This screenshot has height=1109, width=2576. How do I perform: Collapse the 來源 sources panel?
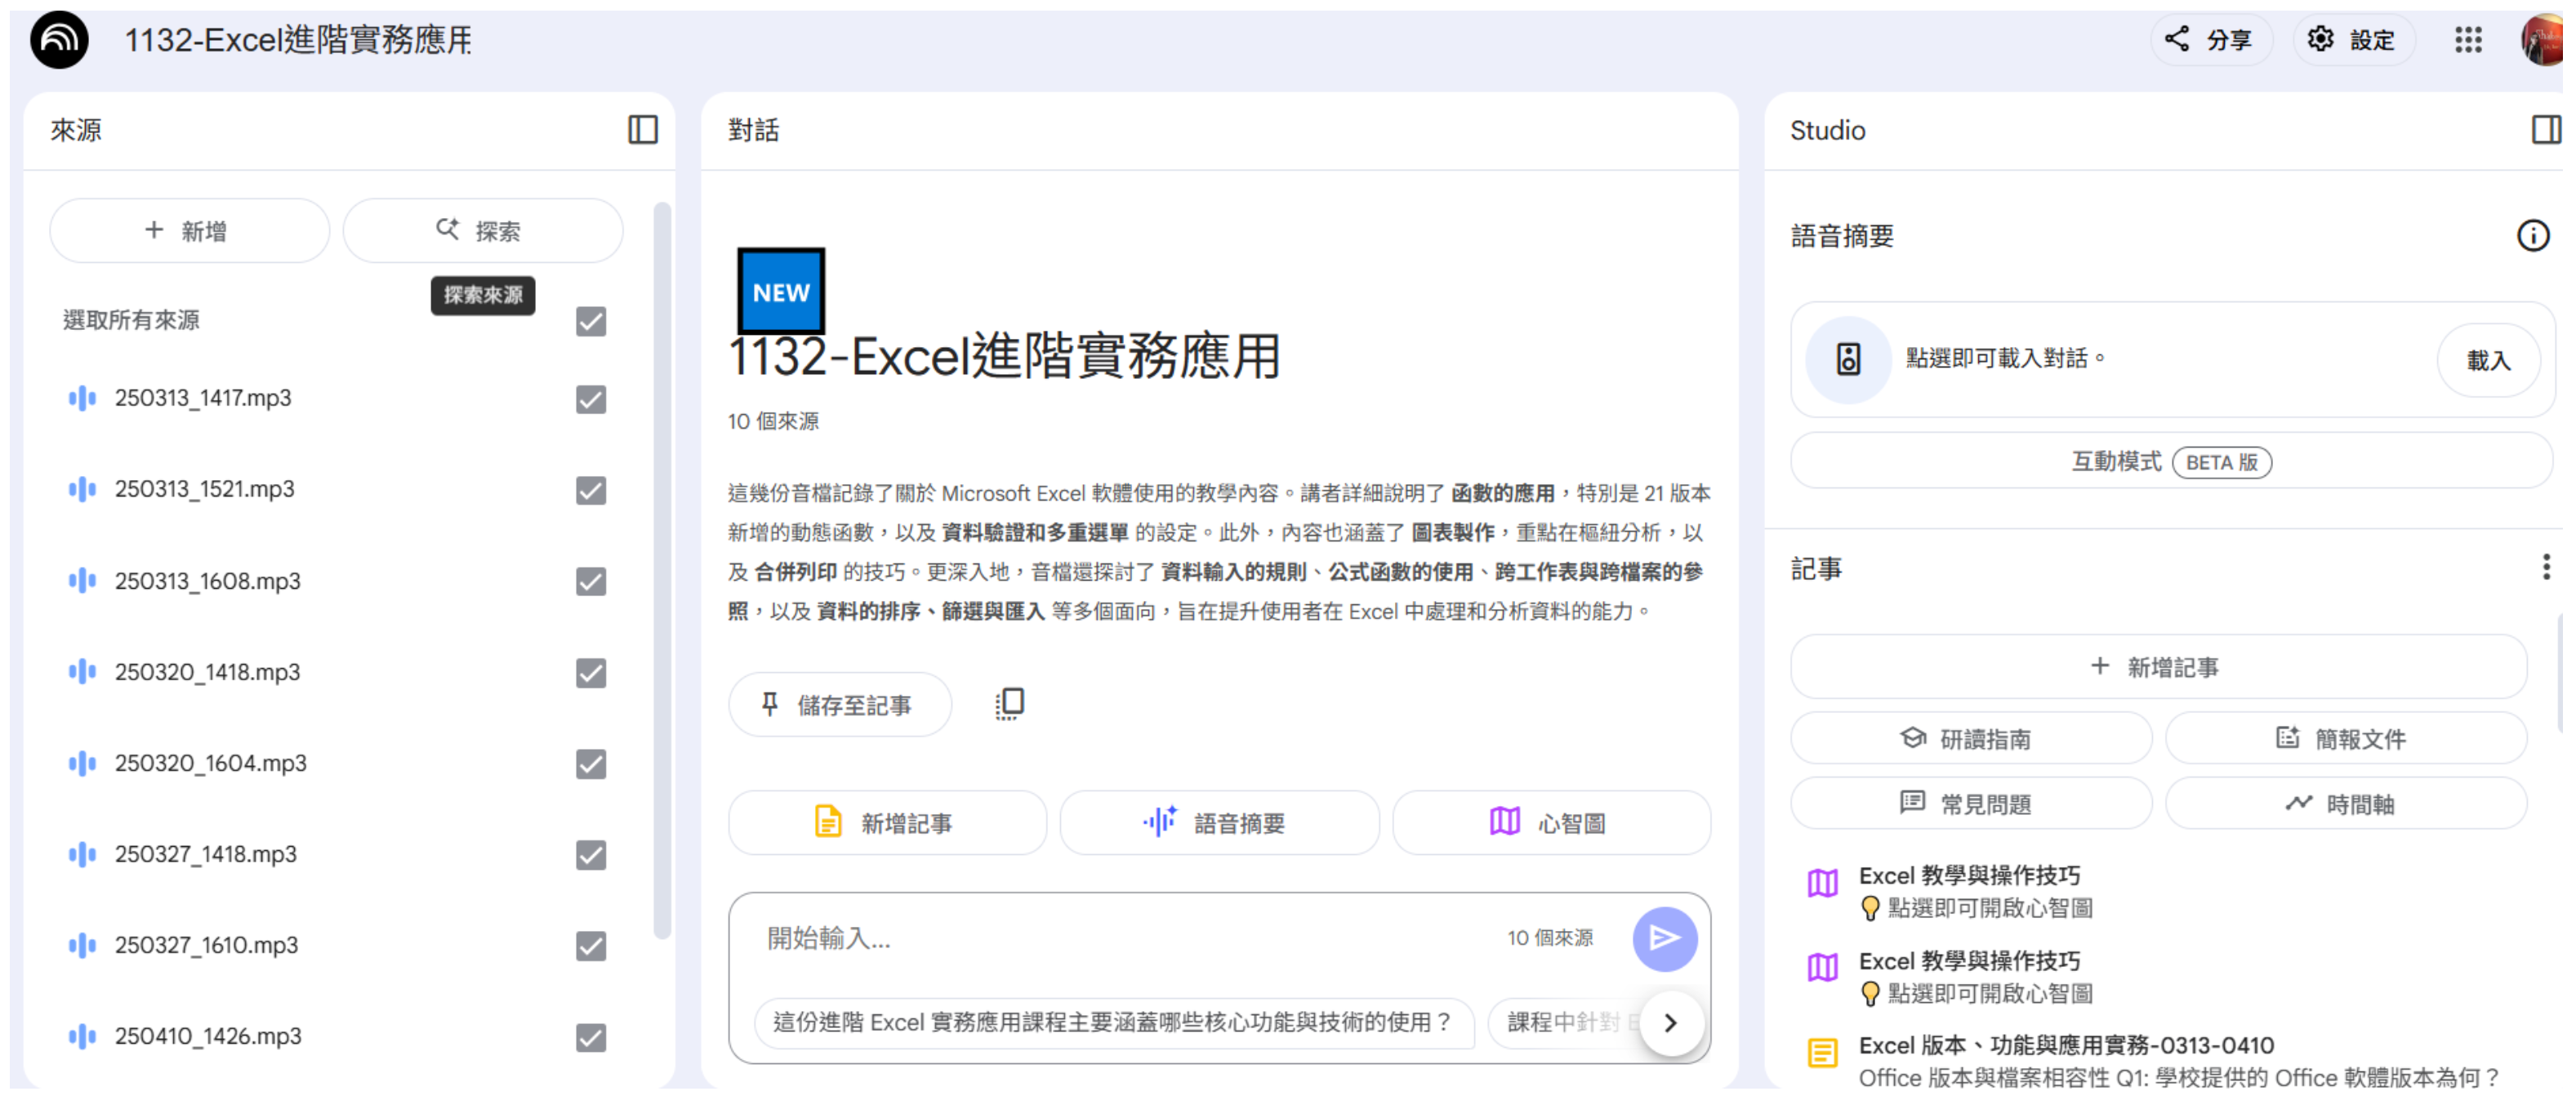pyautogui.click(x=642, y=130)
